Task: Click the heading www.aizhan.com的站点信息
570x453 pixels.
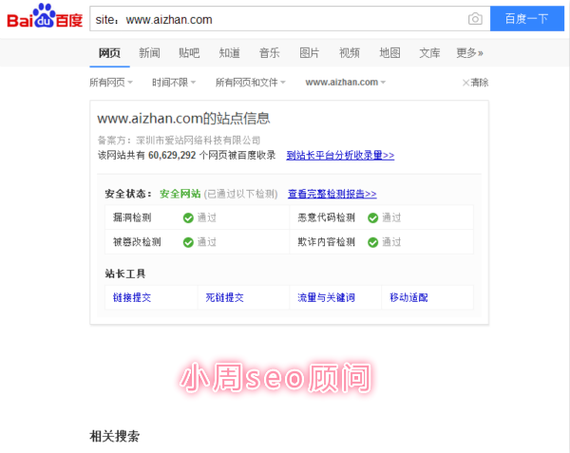Action: pos(184,119)
